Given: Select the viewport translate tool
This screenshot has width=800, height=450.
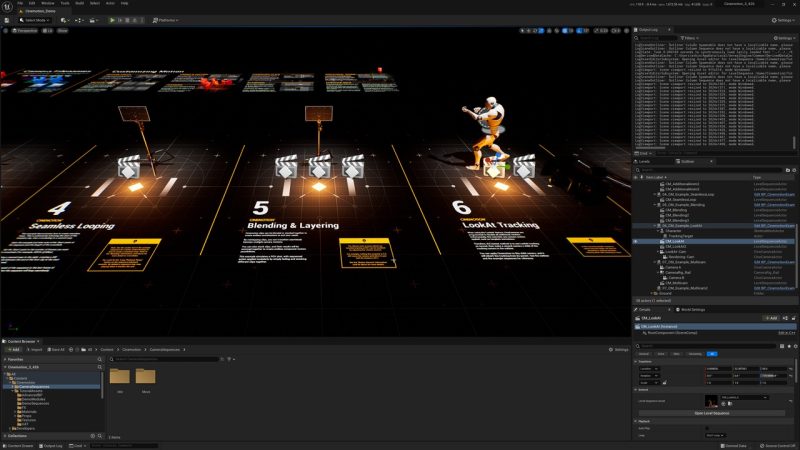Looking at the screenshot, I should 529,31.
